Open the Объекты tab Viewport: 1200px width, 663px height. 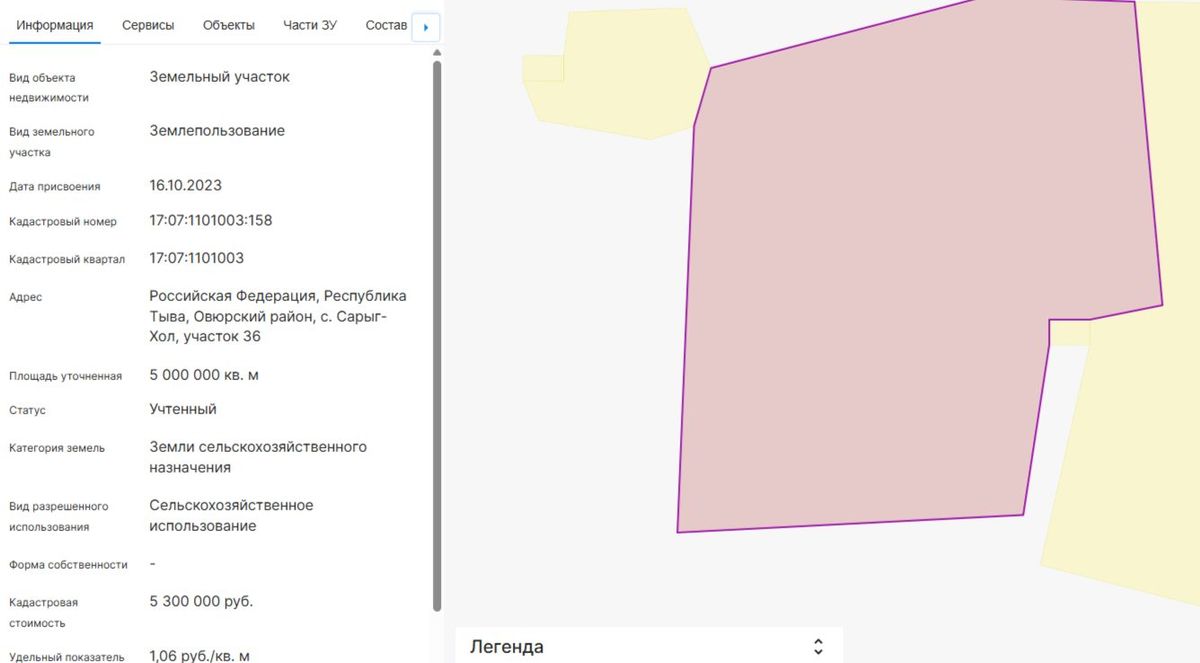[228, 25]
